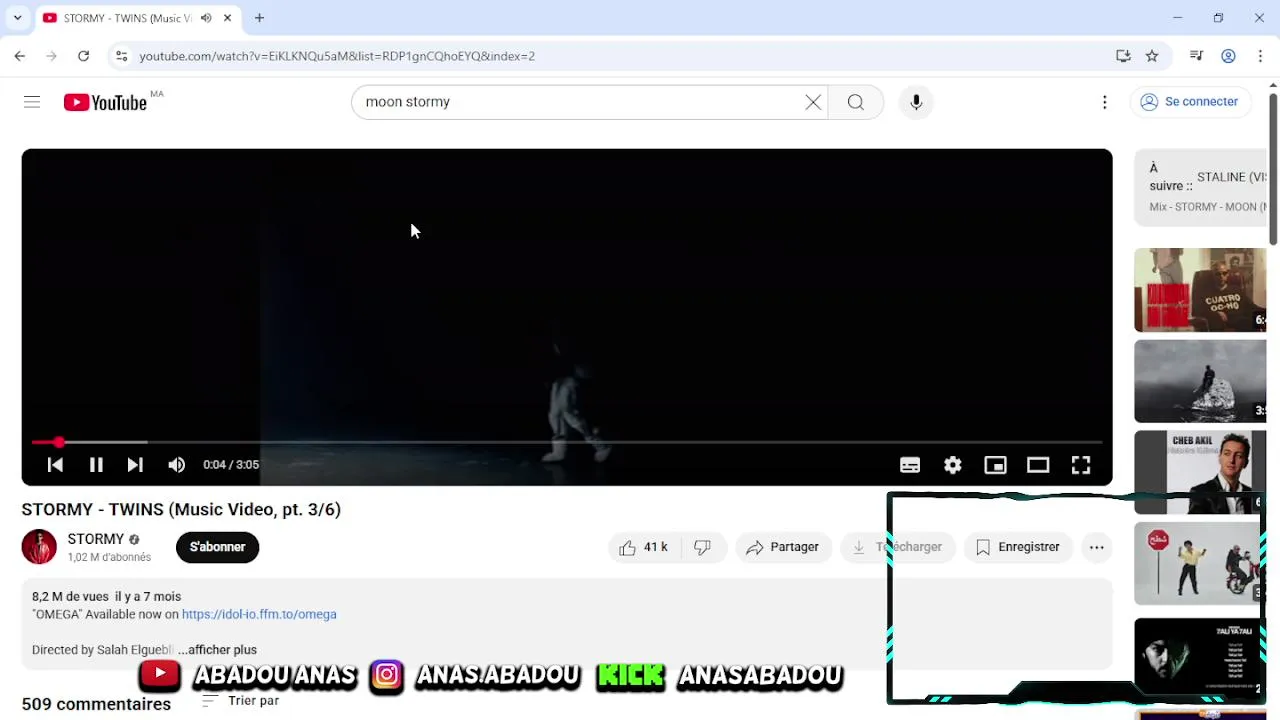This screenshot has width=1280, height=720.
Task: Open CUATRO recommended video thumbnail
Action: coord(1200,290)
